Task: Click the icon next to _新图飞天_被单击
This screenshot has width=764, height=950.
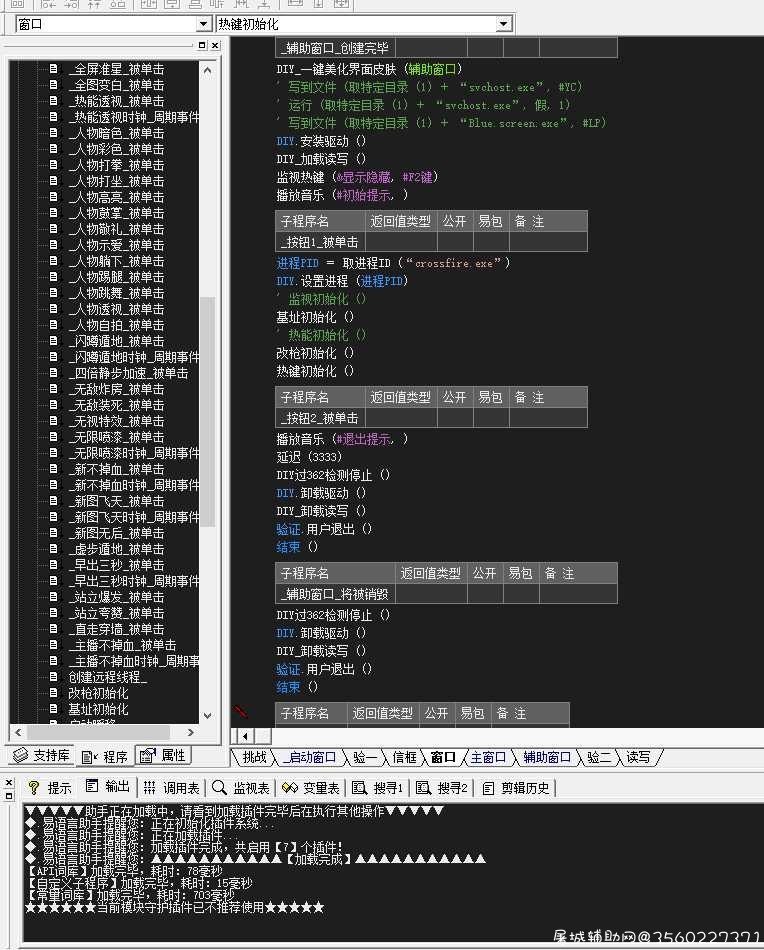Action: click(x=54, y=501)
